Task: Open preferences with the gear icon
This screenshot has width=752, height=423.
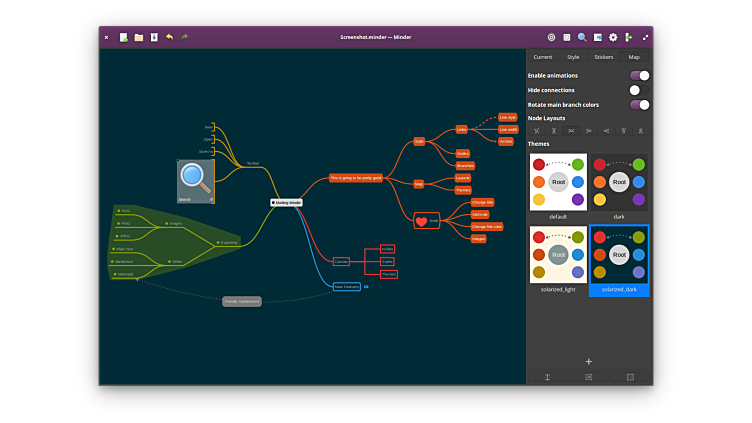Action: tap(613, 37)
